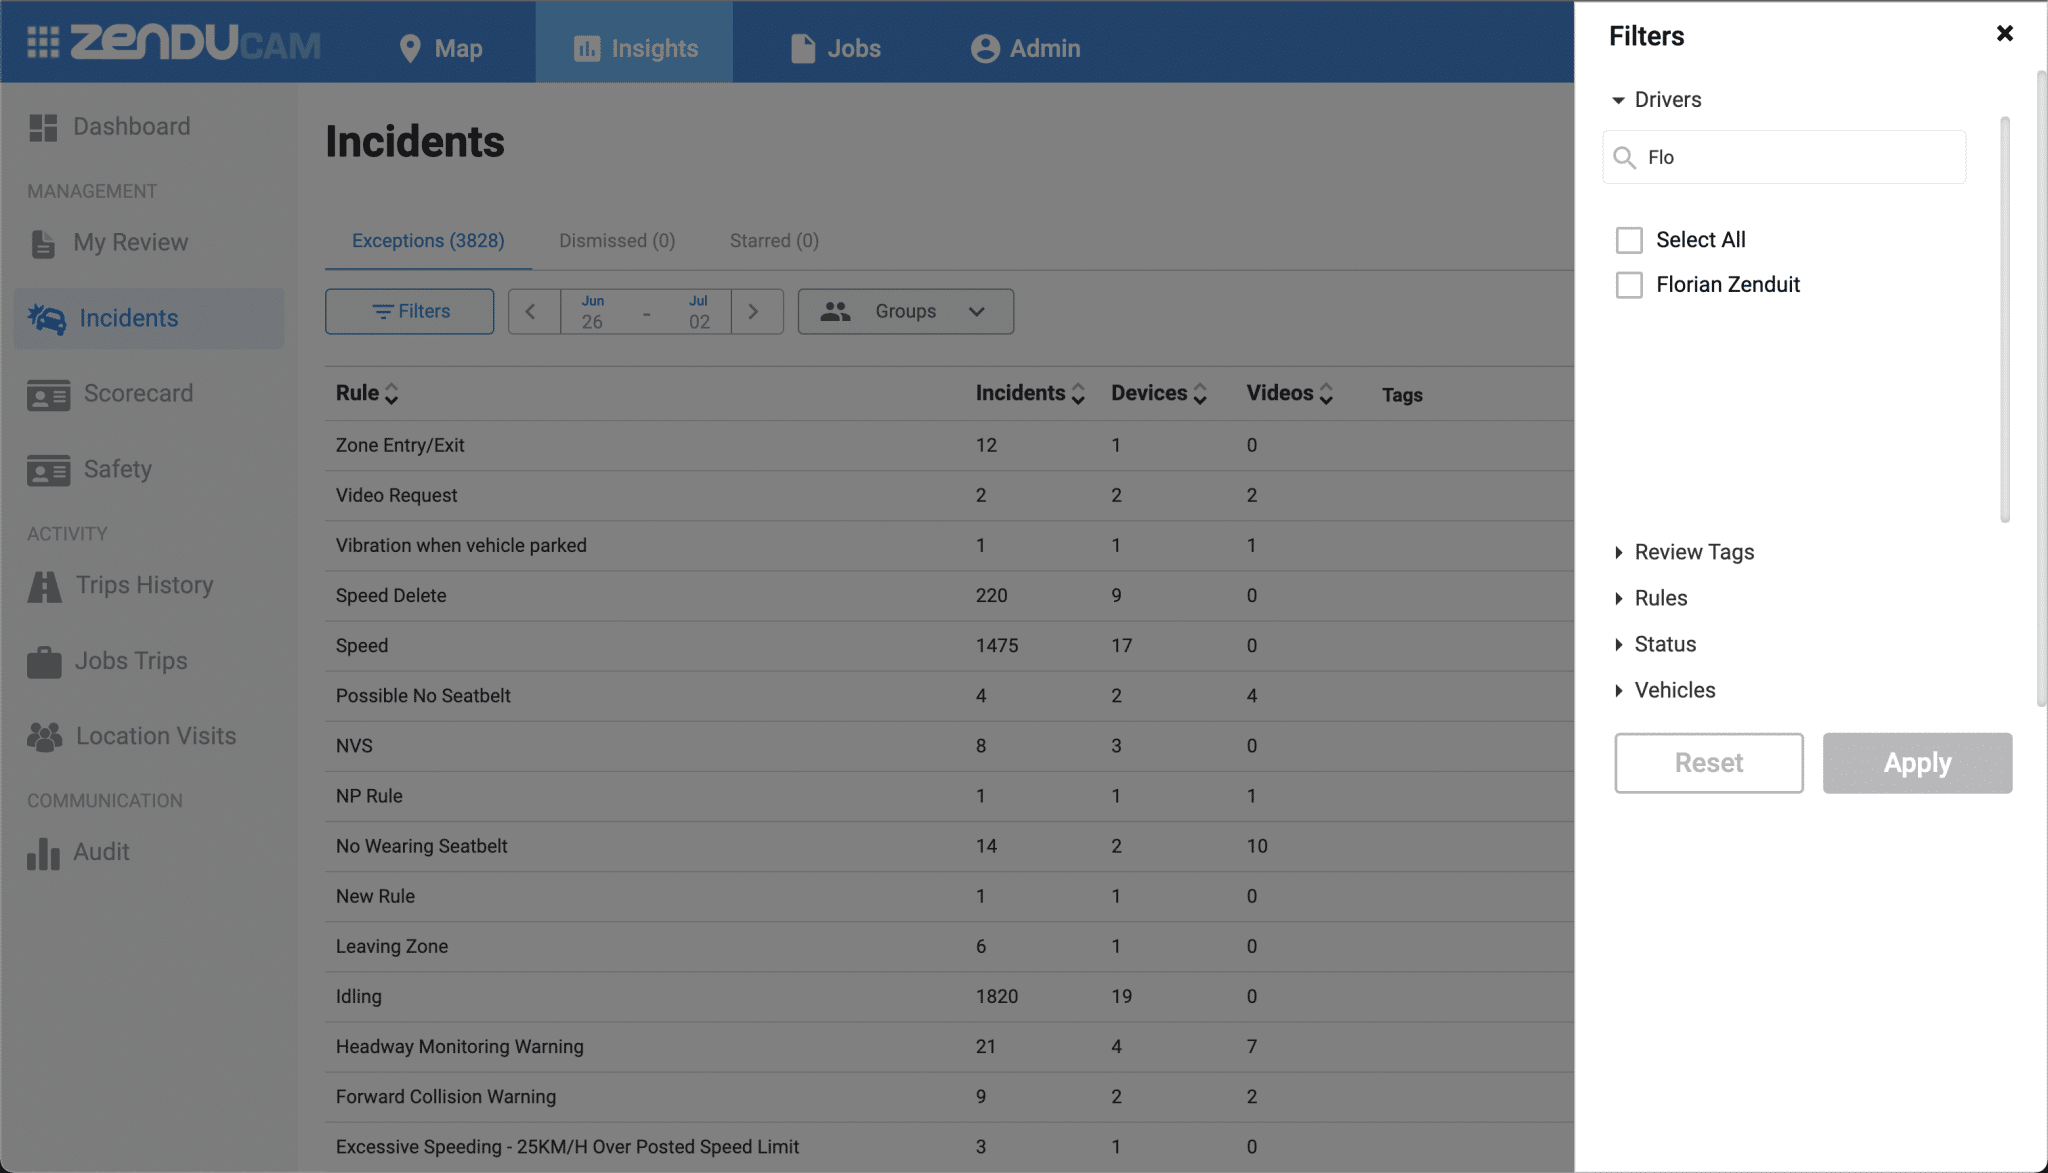Viewport: 2048px width, 1173px height.
Task: Select the Dismissed (0) tab
Action: [617, 241]
